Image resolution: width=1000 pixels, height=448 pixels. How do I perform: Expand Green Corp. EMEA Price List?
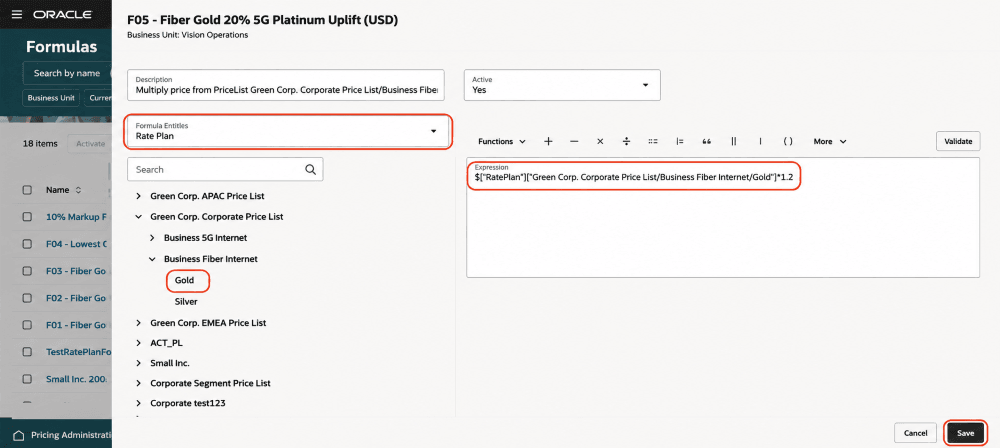[138, 323]
